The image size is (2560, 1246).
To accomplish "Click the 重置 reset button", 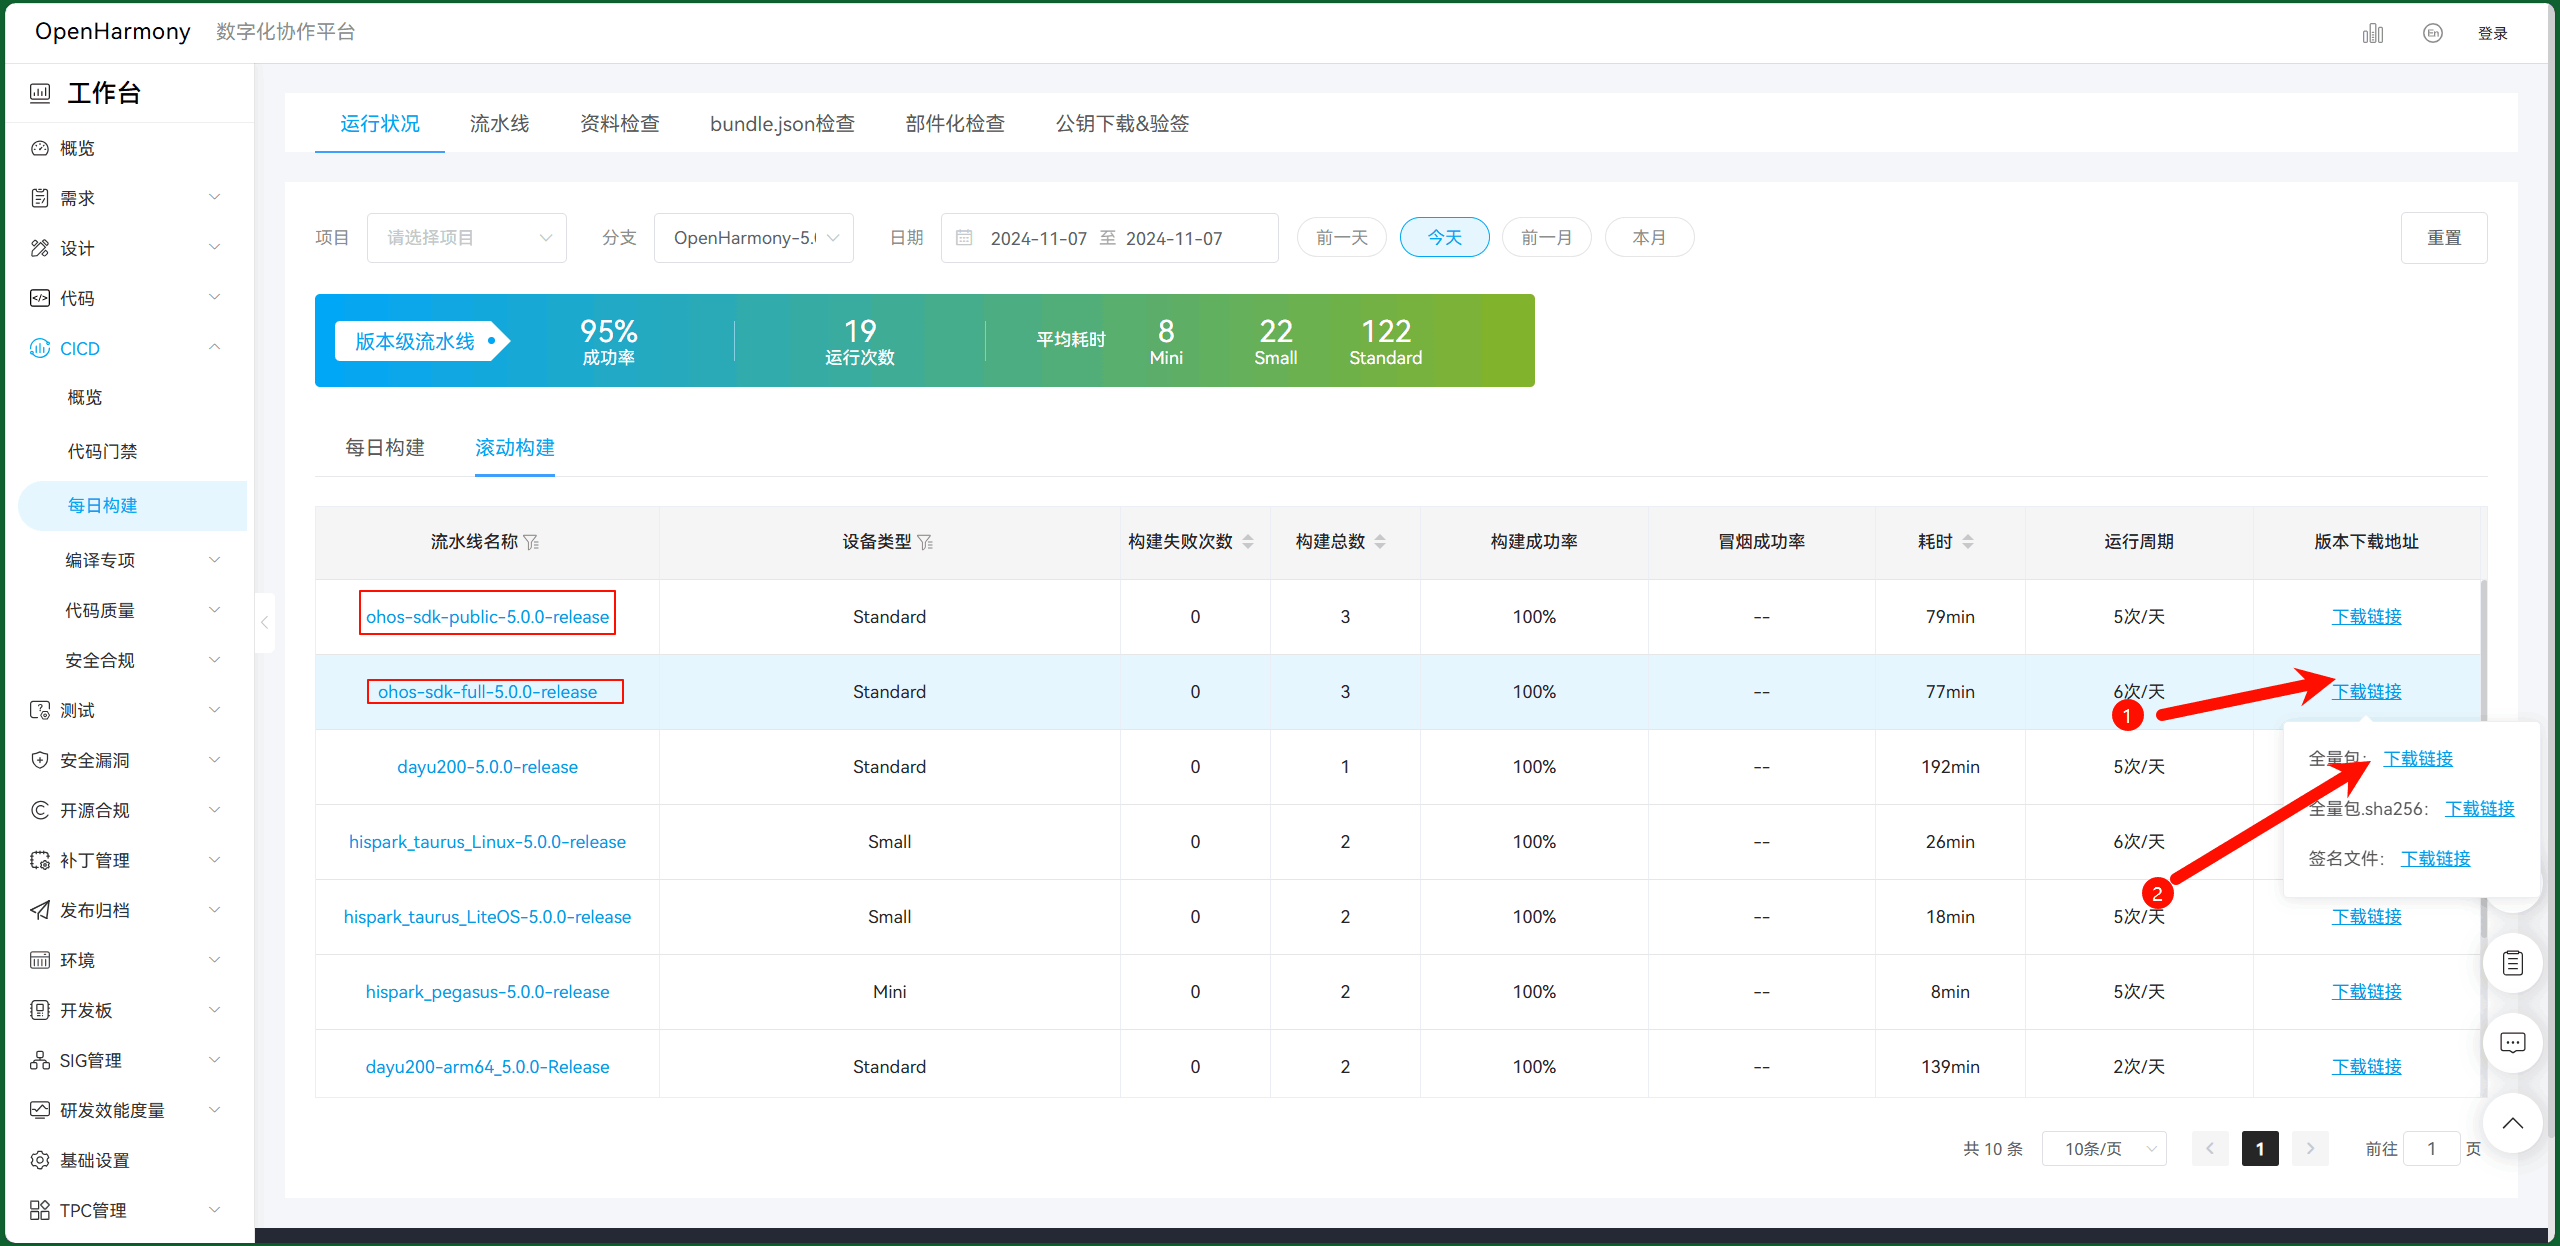I will coord(2444,238).
